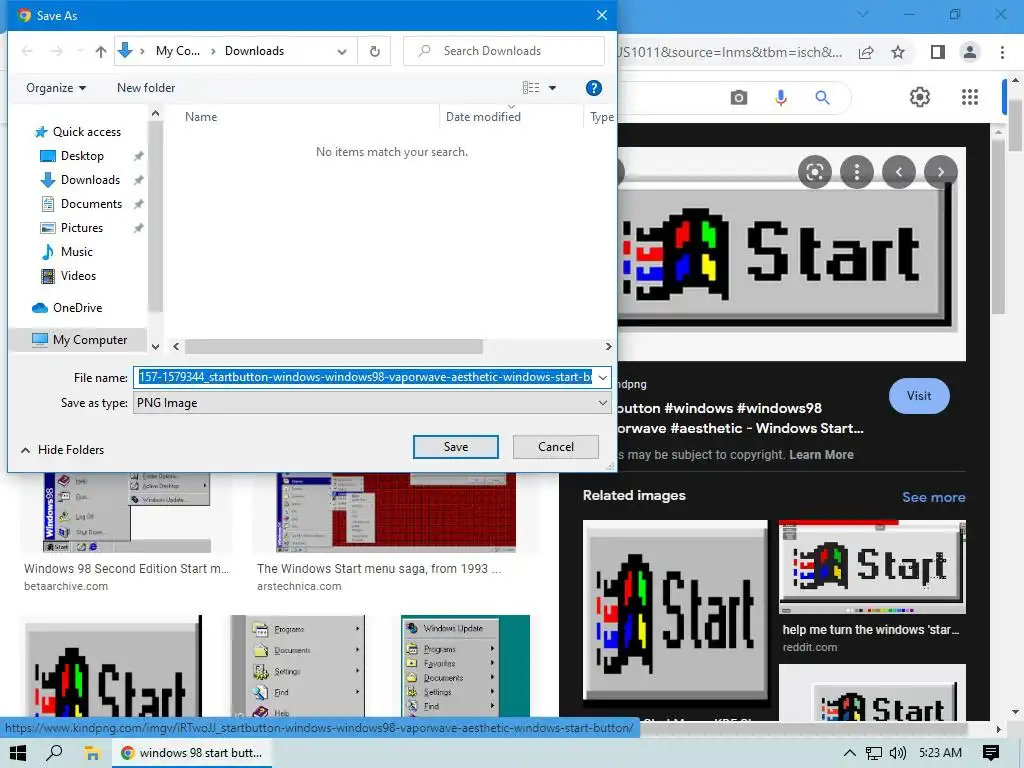The height and width of the screenshot is (768, 1024).
Task: Sort by the Date modified column header
Action: [483, 117]
